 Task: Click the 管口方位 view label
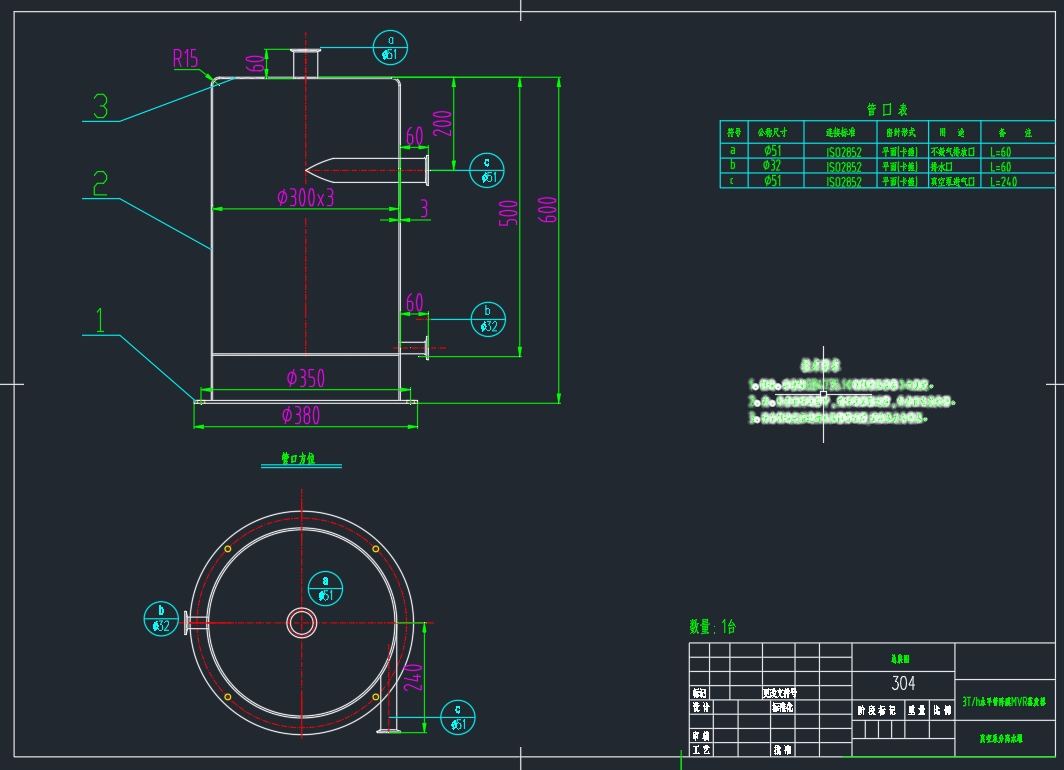tap(299, 459)
